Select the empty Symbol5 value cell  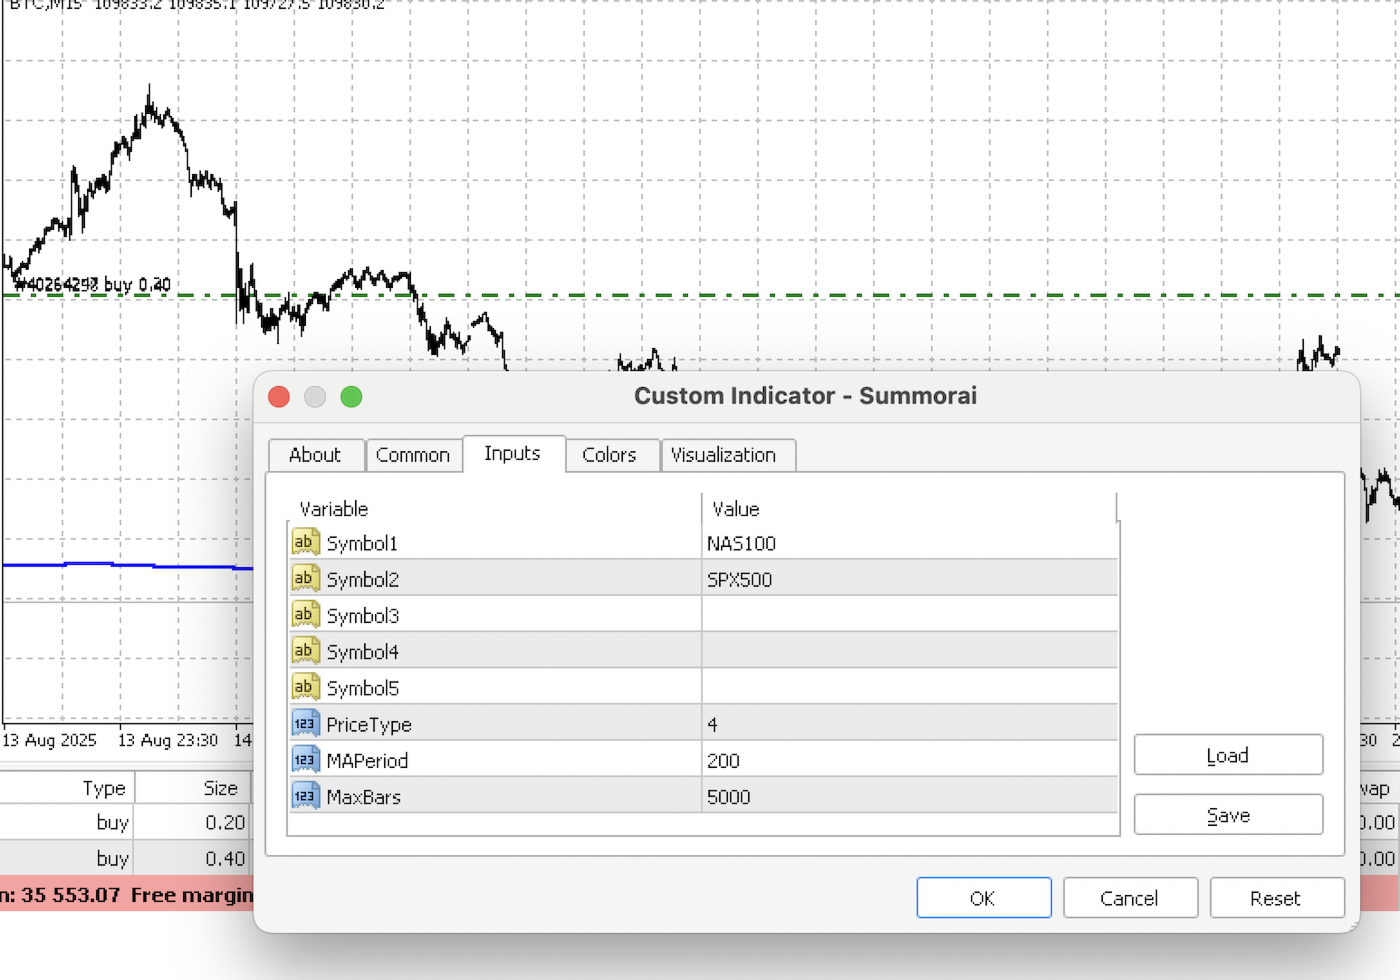click(x=909, y=688)
